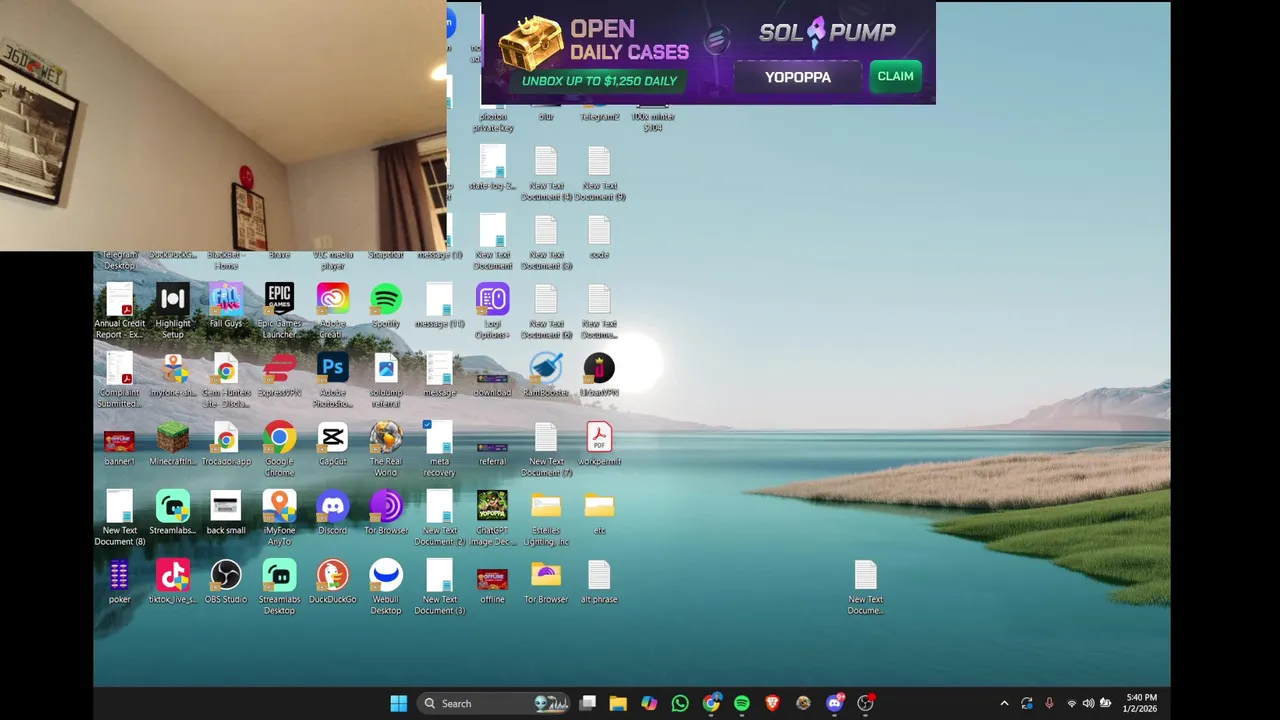The width and height of the screenshot is (1280, 720).
Task: Open Brave browser from the taskbar
Action: 772,703
